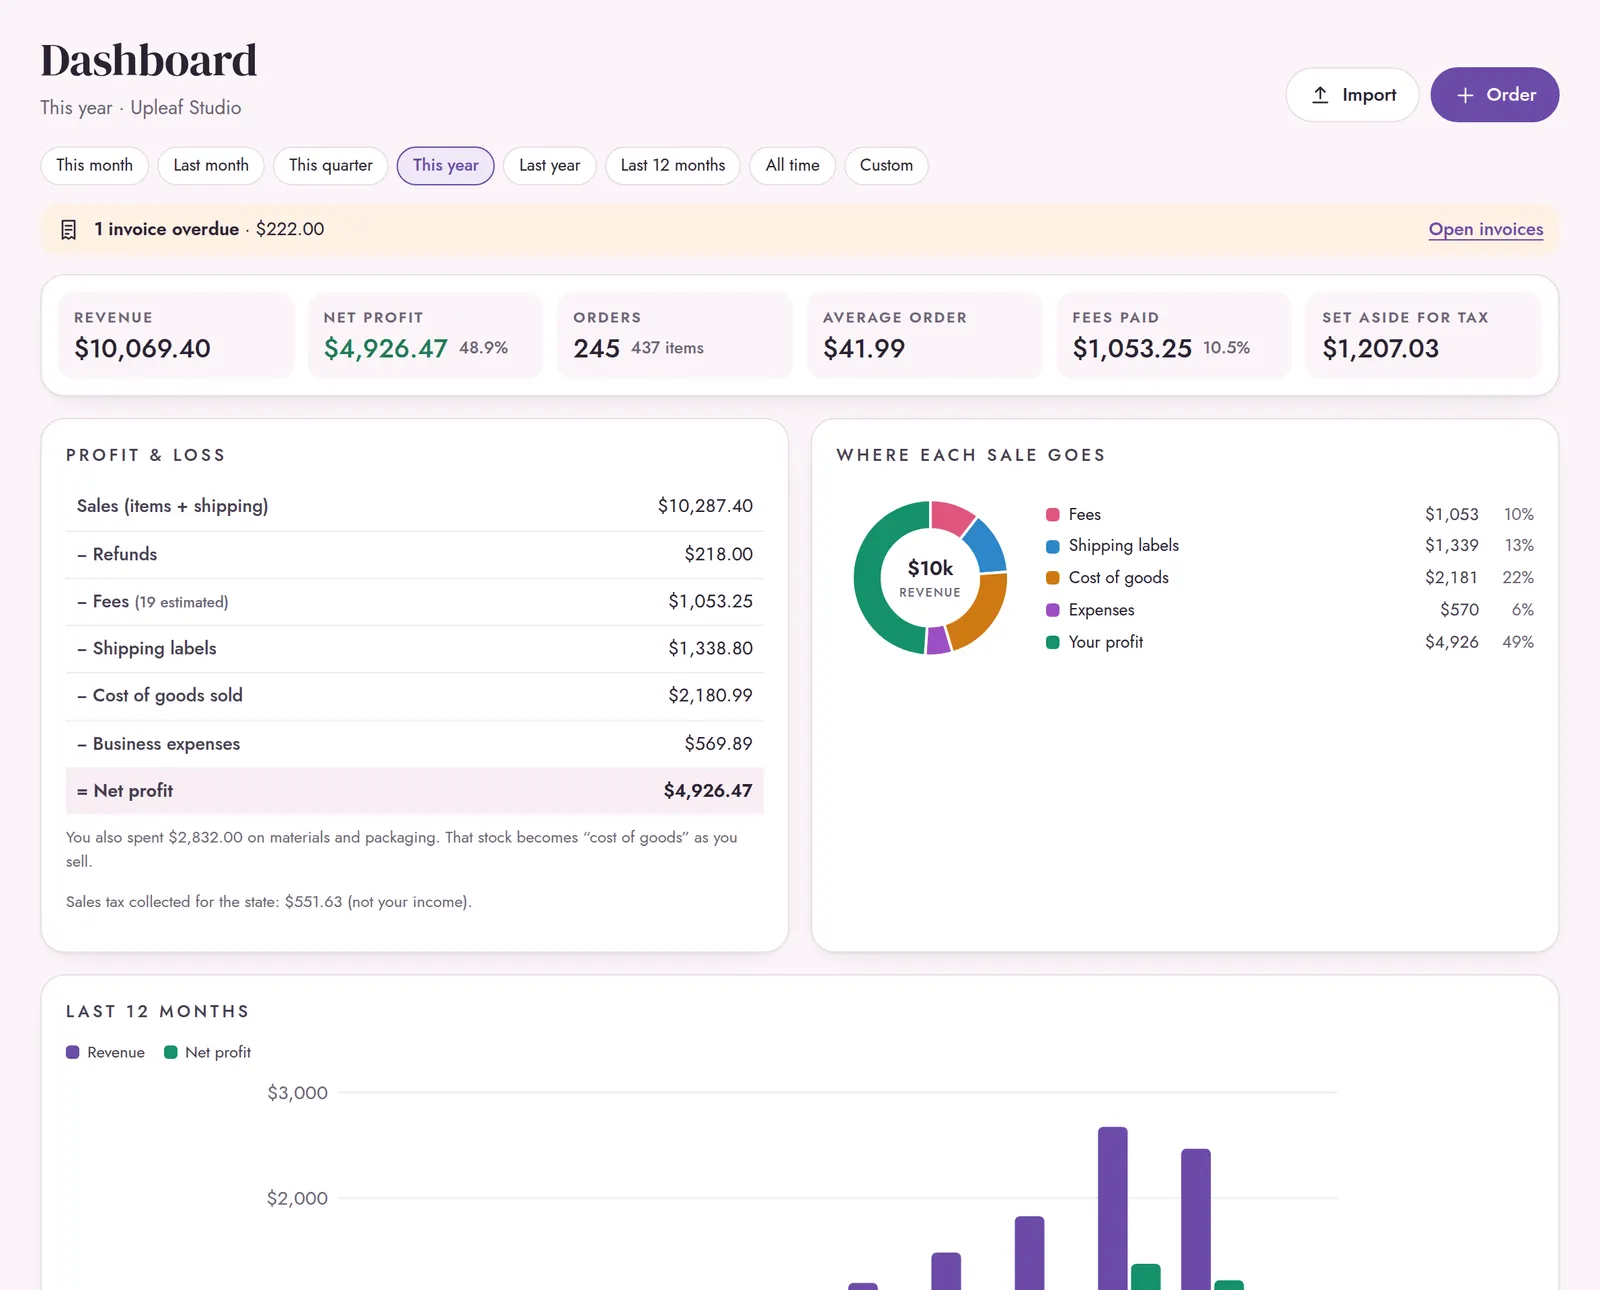Select the This month filter
Viewport: 1600px width, 1290px height.
(95, 166)
